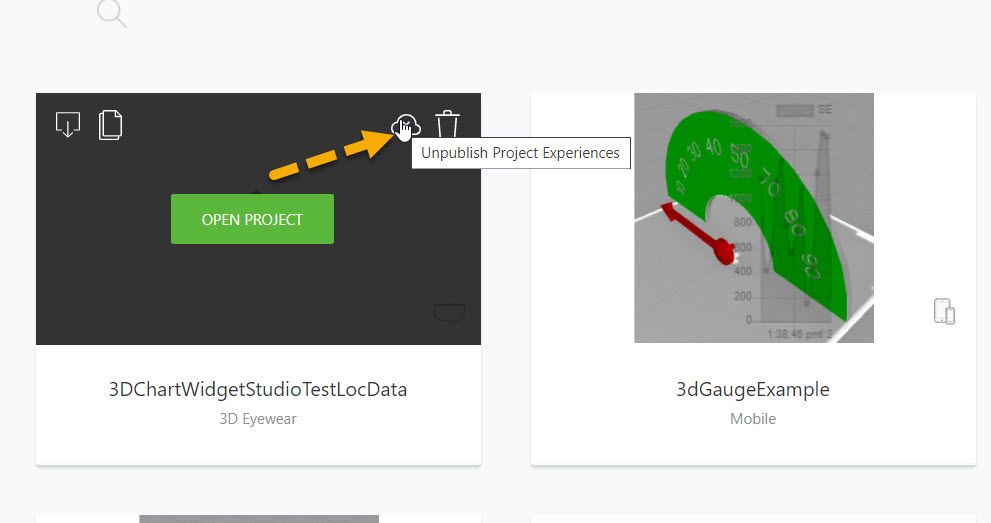Click the search magnifier icon

coord(111,13)
